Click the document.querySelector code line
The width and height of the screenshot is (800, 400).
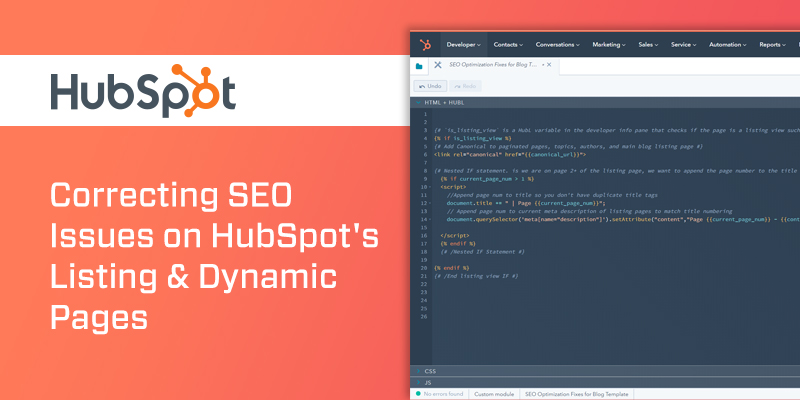(x=623, y=219)
